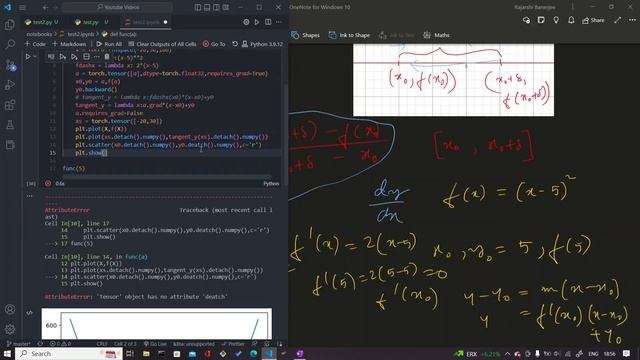Image resolution: width=640 pixels, height=360 pixels.
Task: Execute cell and below icon
Action: [x=74, y=57]
